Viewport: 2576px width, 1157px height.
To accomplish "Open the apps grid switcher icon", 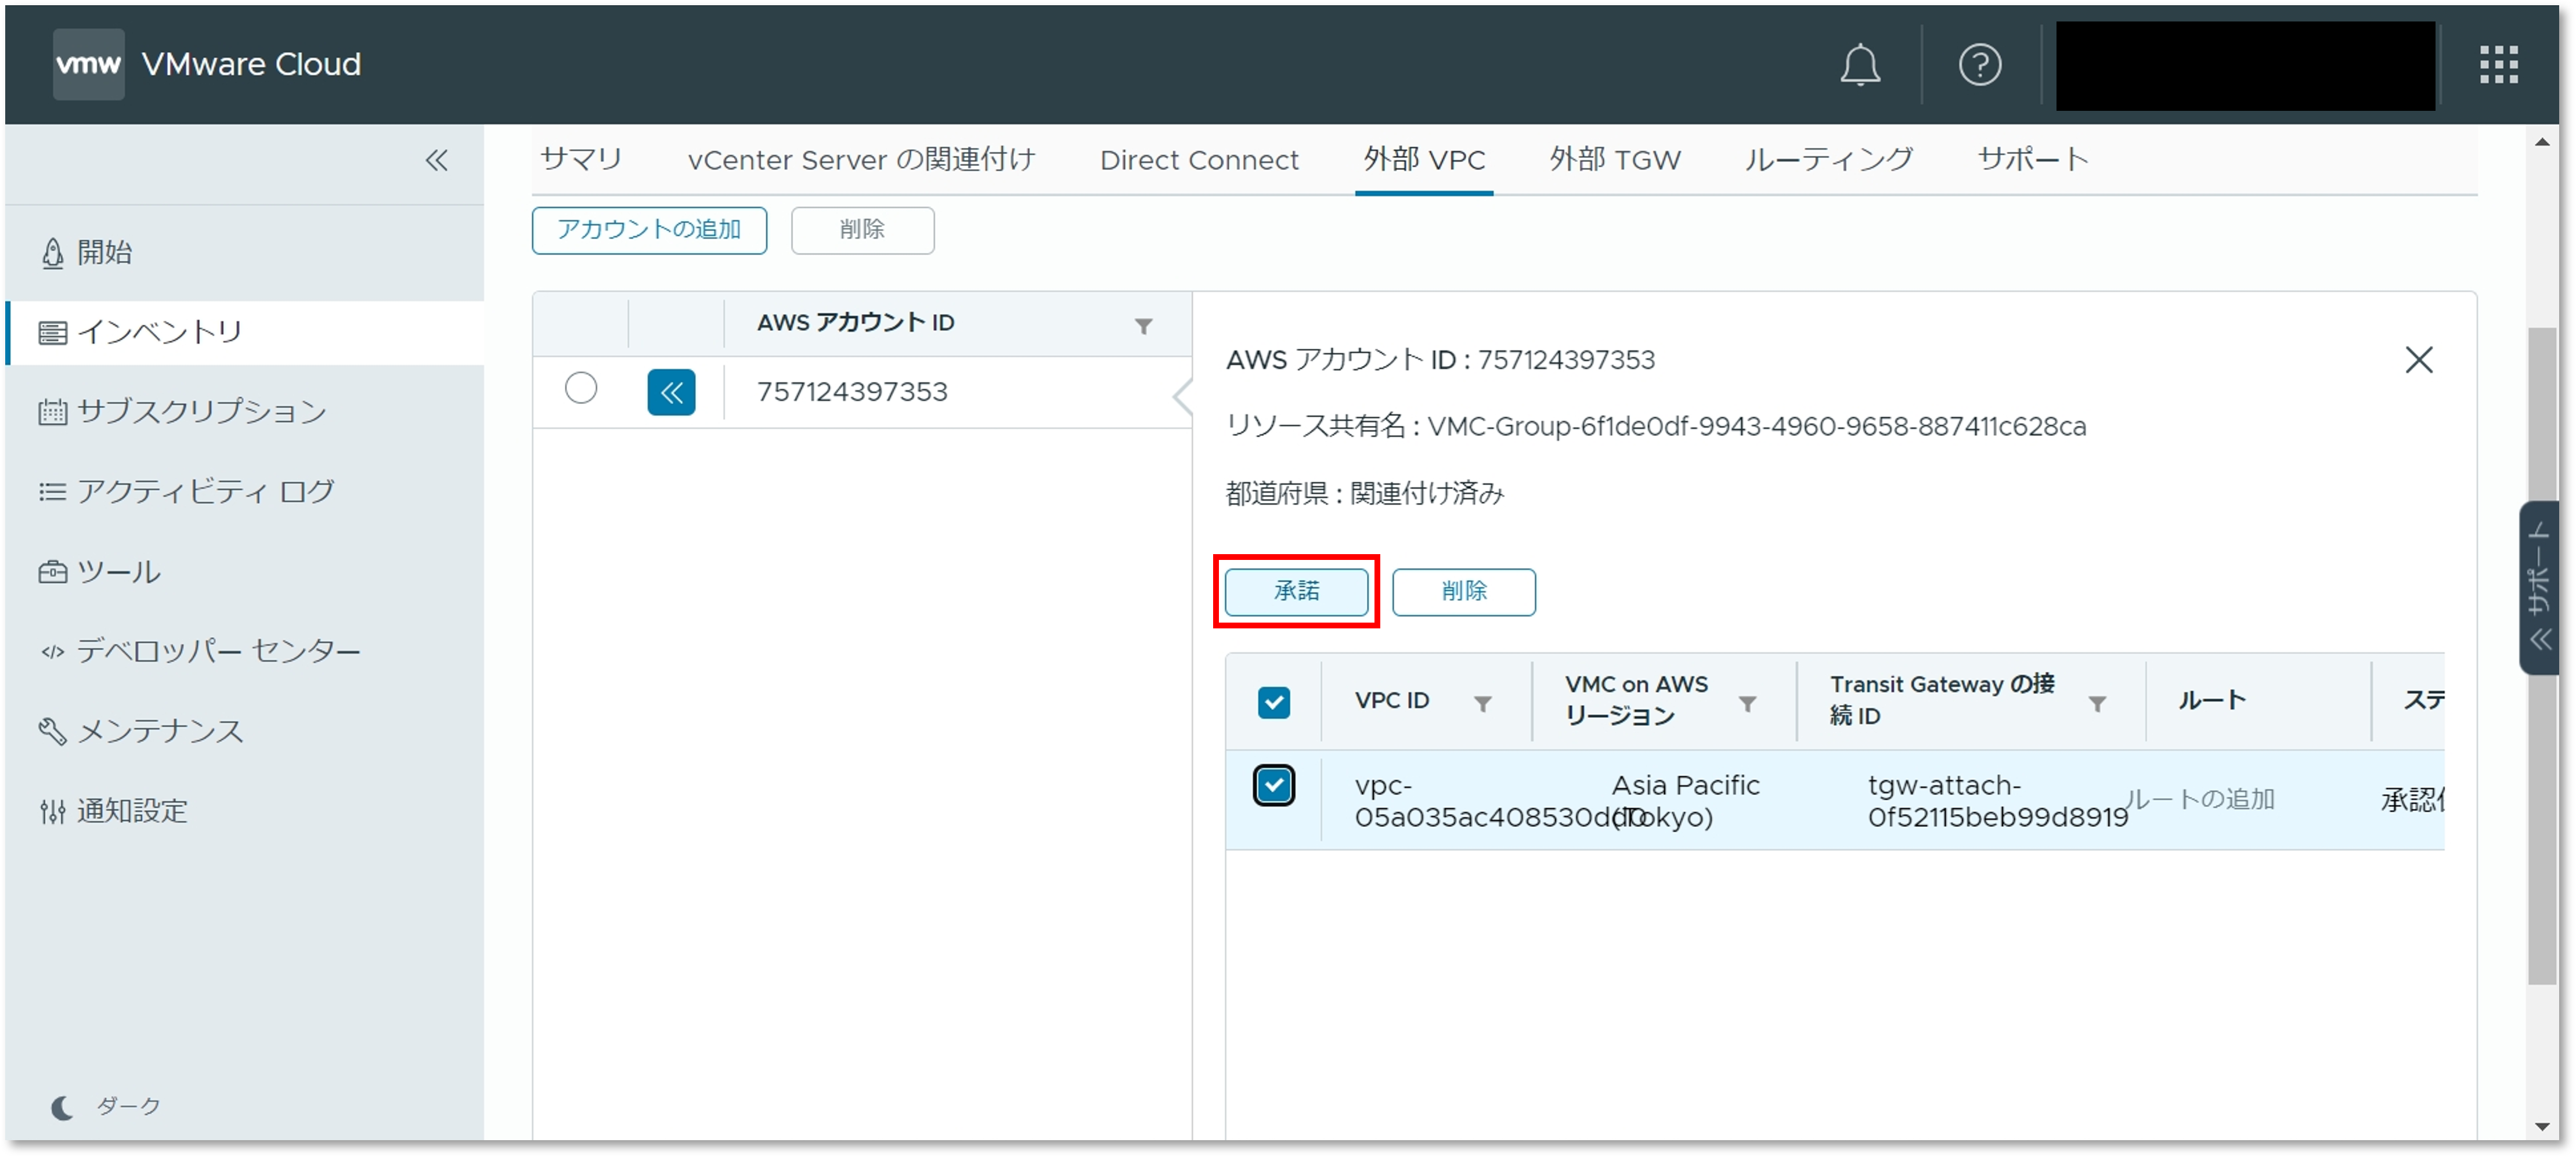I will [2498, 65].
